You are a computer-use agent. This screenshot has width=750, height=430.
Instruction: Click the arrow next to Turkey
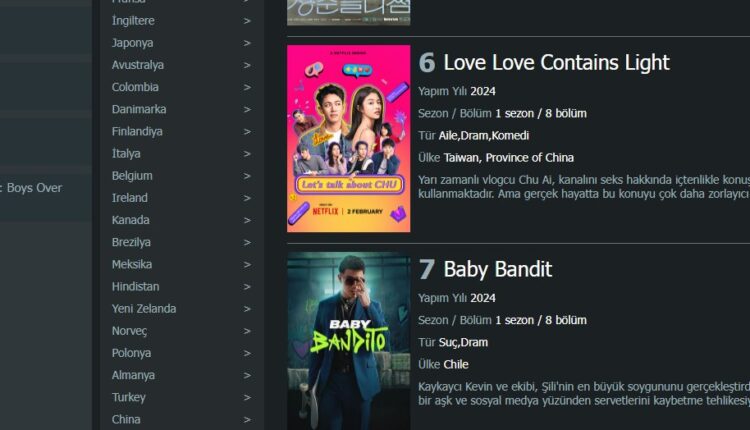(247, 397)
